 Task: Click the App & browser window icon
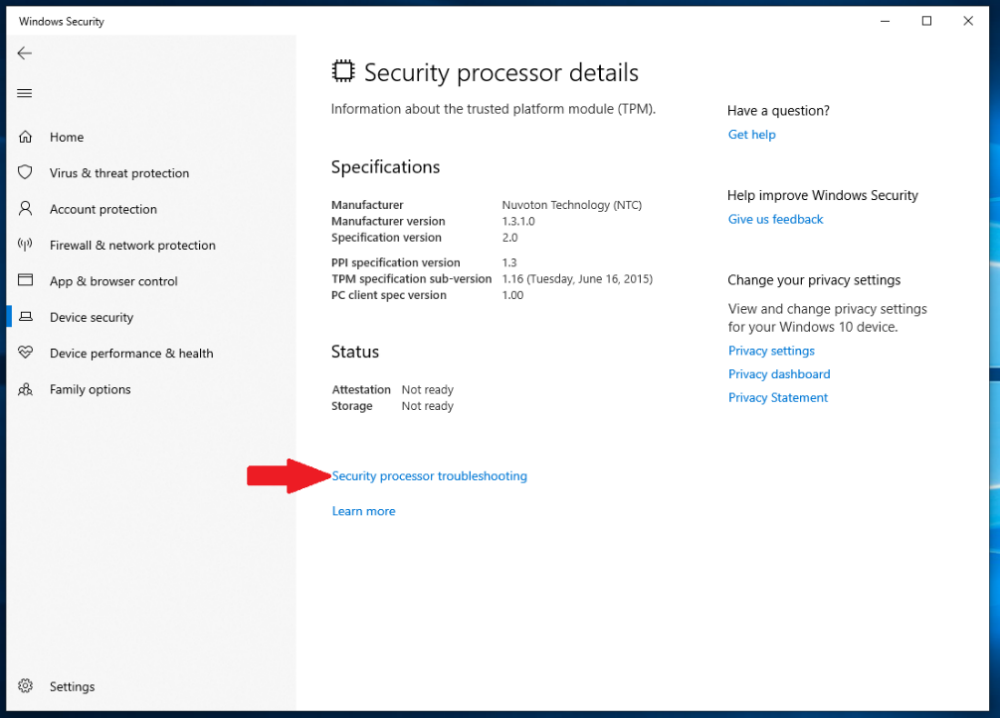point(25,280)
